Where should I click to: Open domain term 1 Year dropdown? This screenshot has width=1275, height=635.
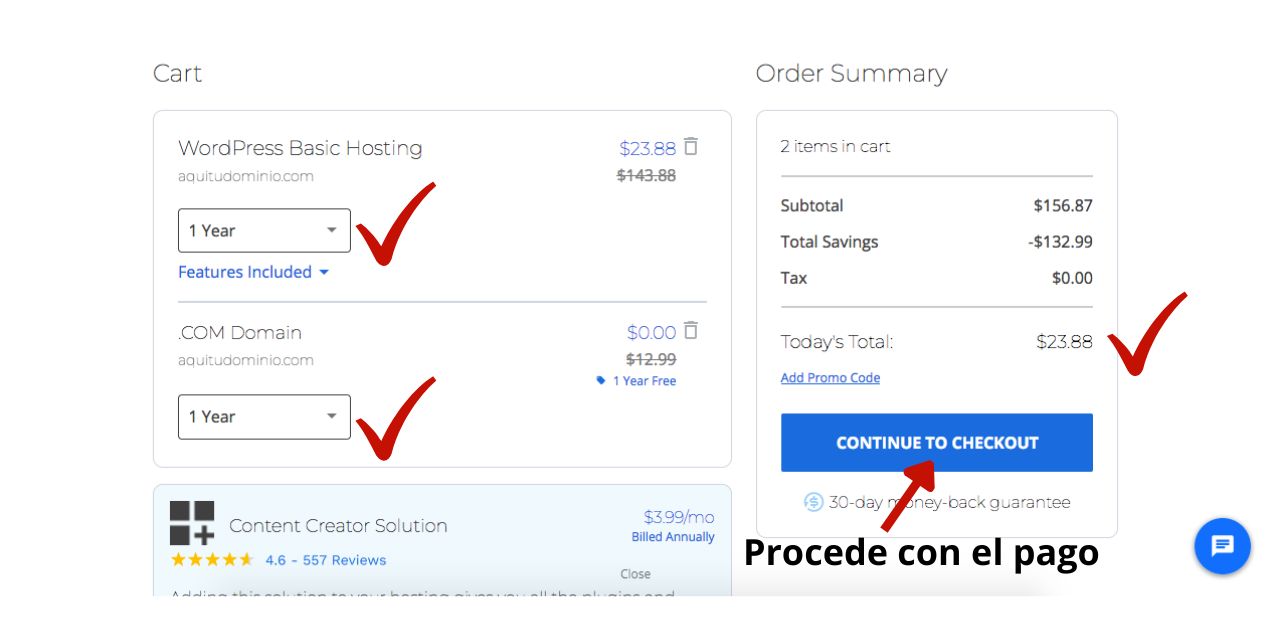(264, 416)
